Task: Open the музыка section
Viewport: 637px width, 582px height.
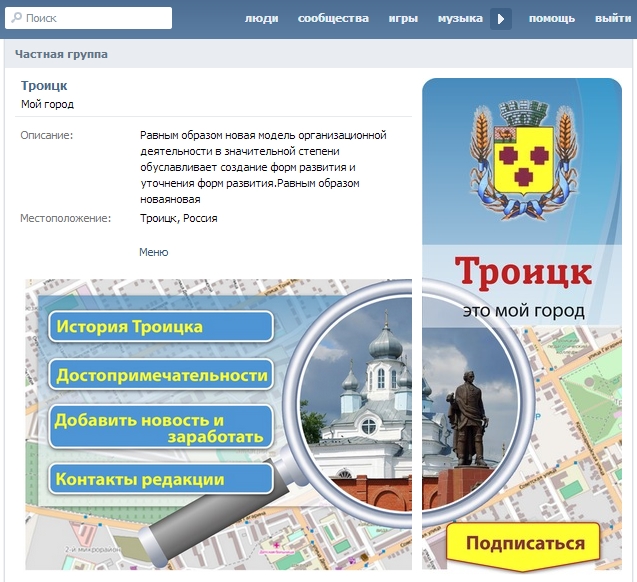Action: tap(460, 19)
